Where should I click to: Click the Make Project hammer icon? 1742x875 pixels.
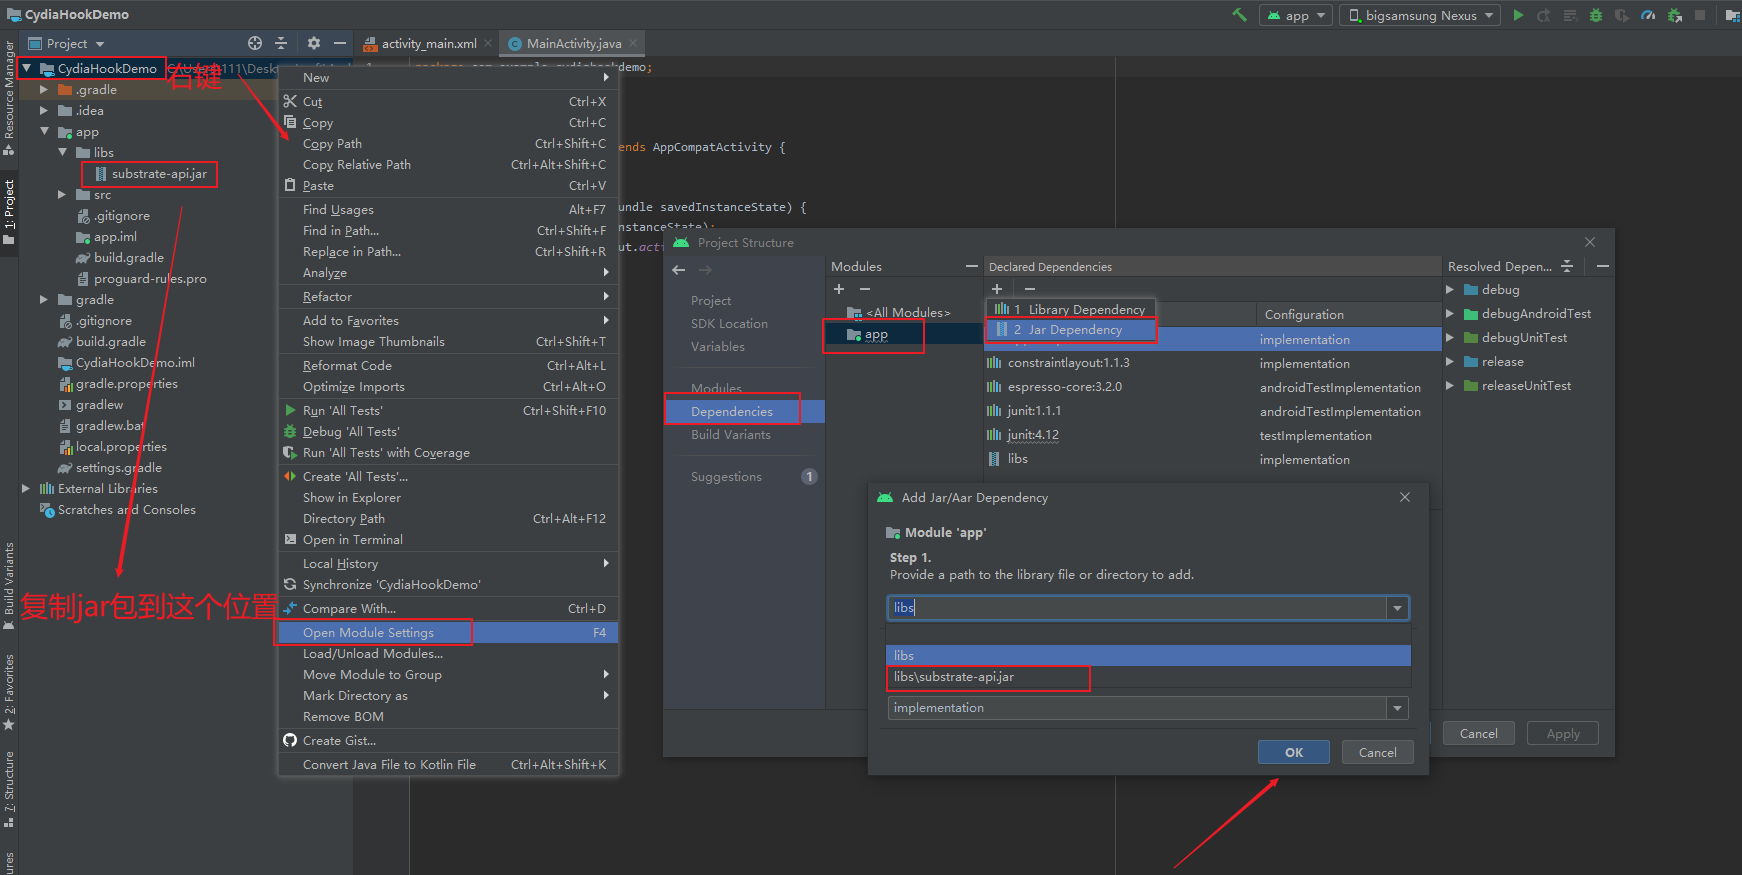pos(1240,15)
